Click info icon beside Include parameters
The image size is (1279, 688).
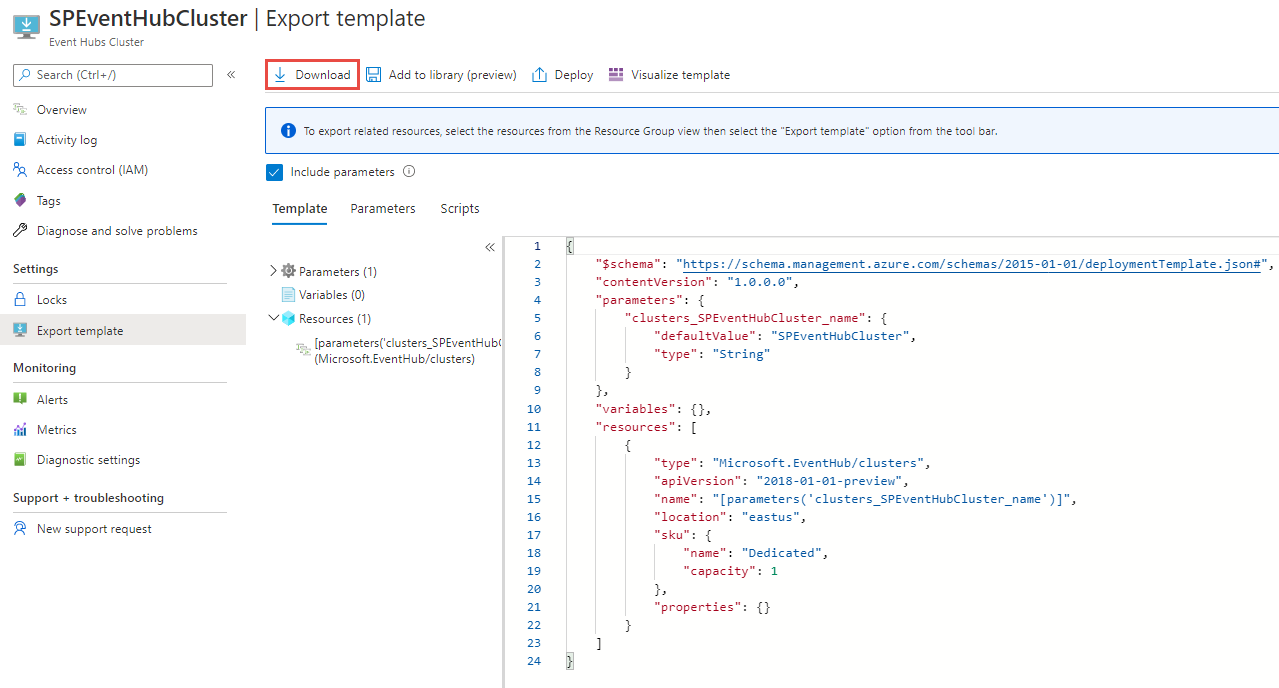tap(409, 172)
